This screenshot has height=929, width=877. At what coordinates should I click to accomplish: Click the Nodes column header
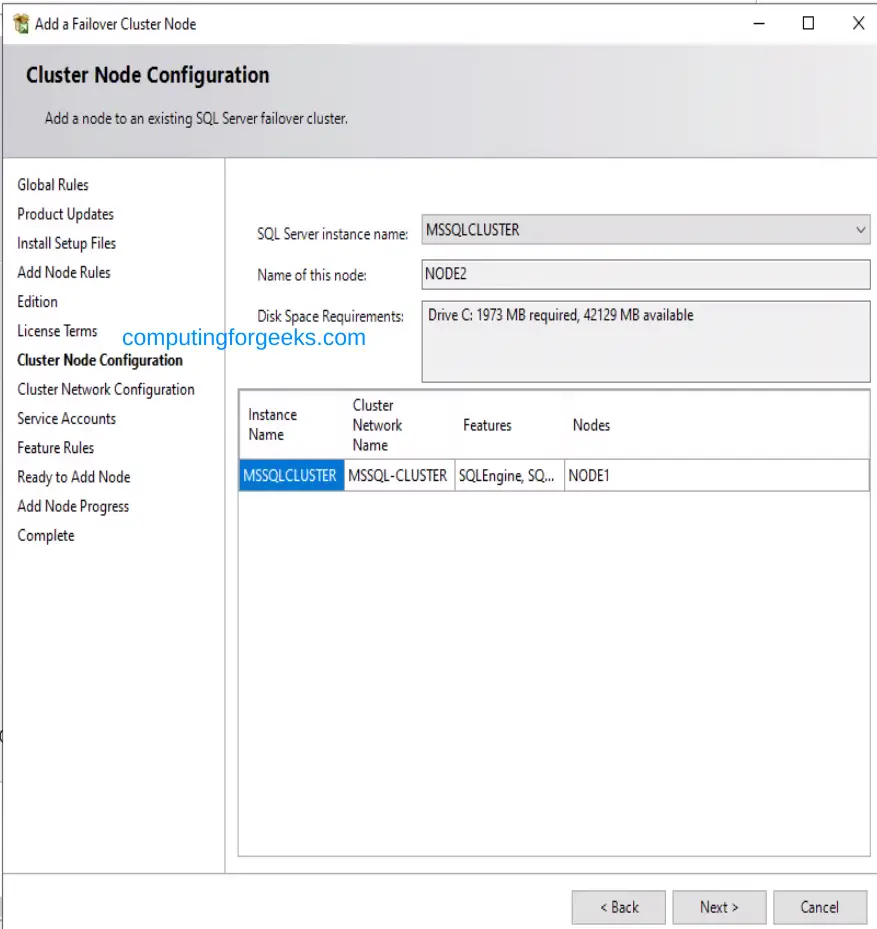coord(717,425)
